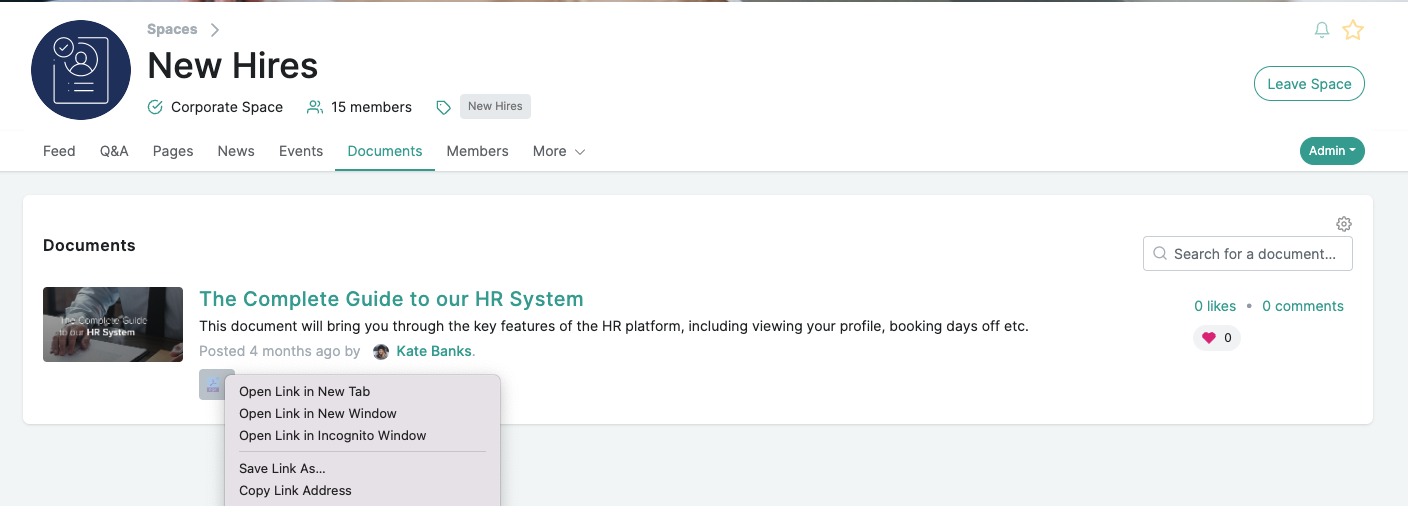Image resolution: width=1408 pixels, height=506 pixels.
Task: Switch to the Feed tab
Action: click(x=59, y=151)
